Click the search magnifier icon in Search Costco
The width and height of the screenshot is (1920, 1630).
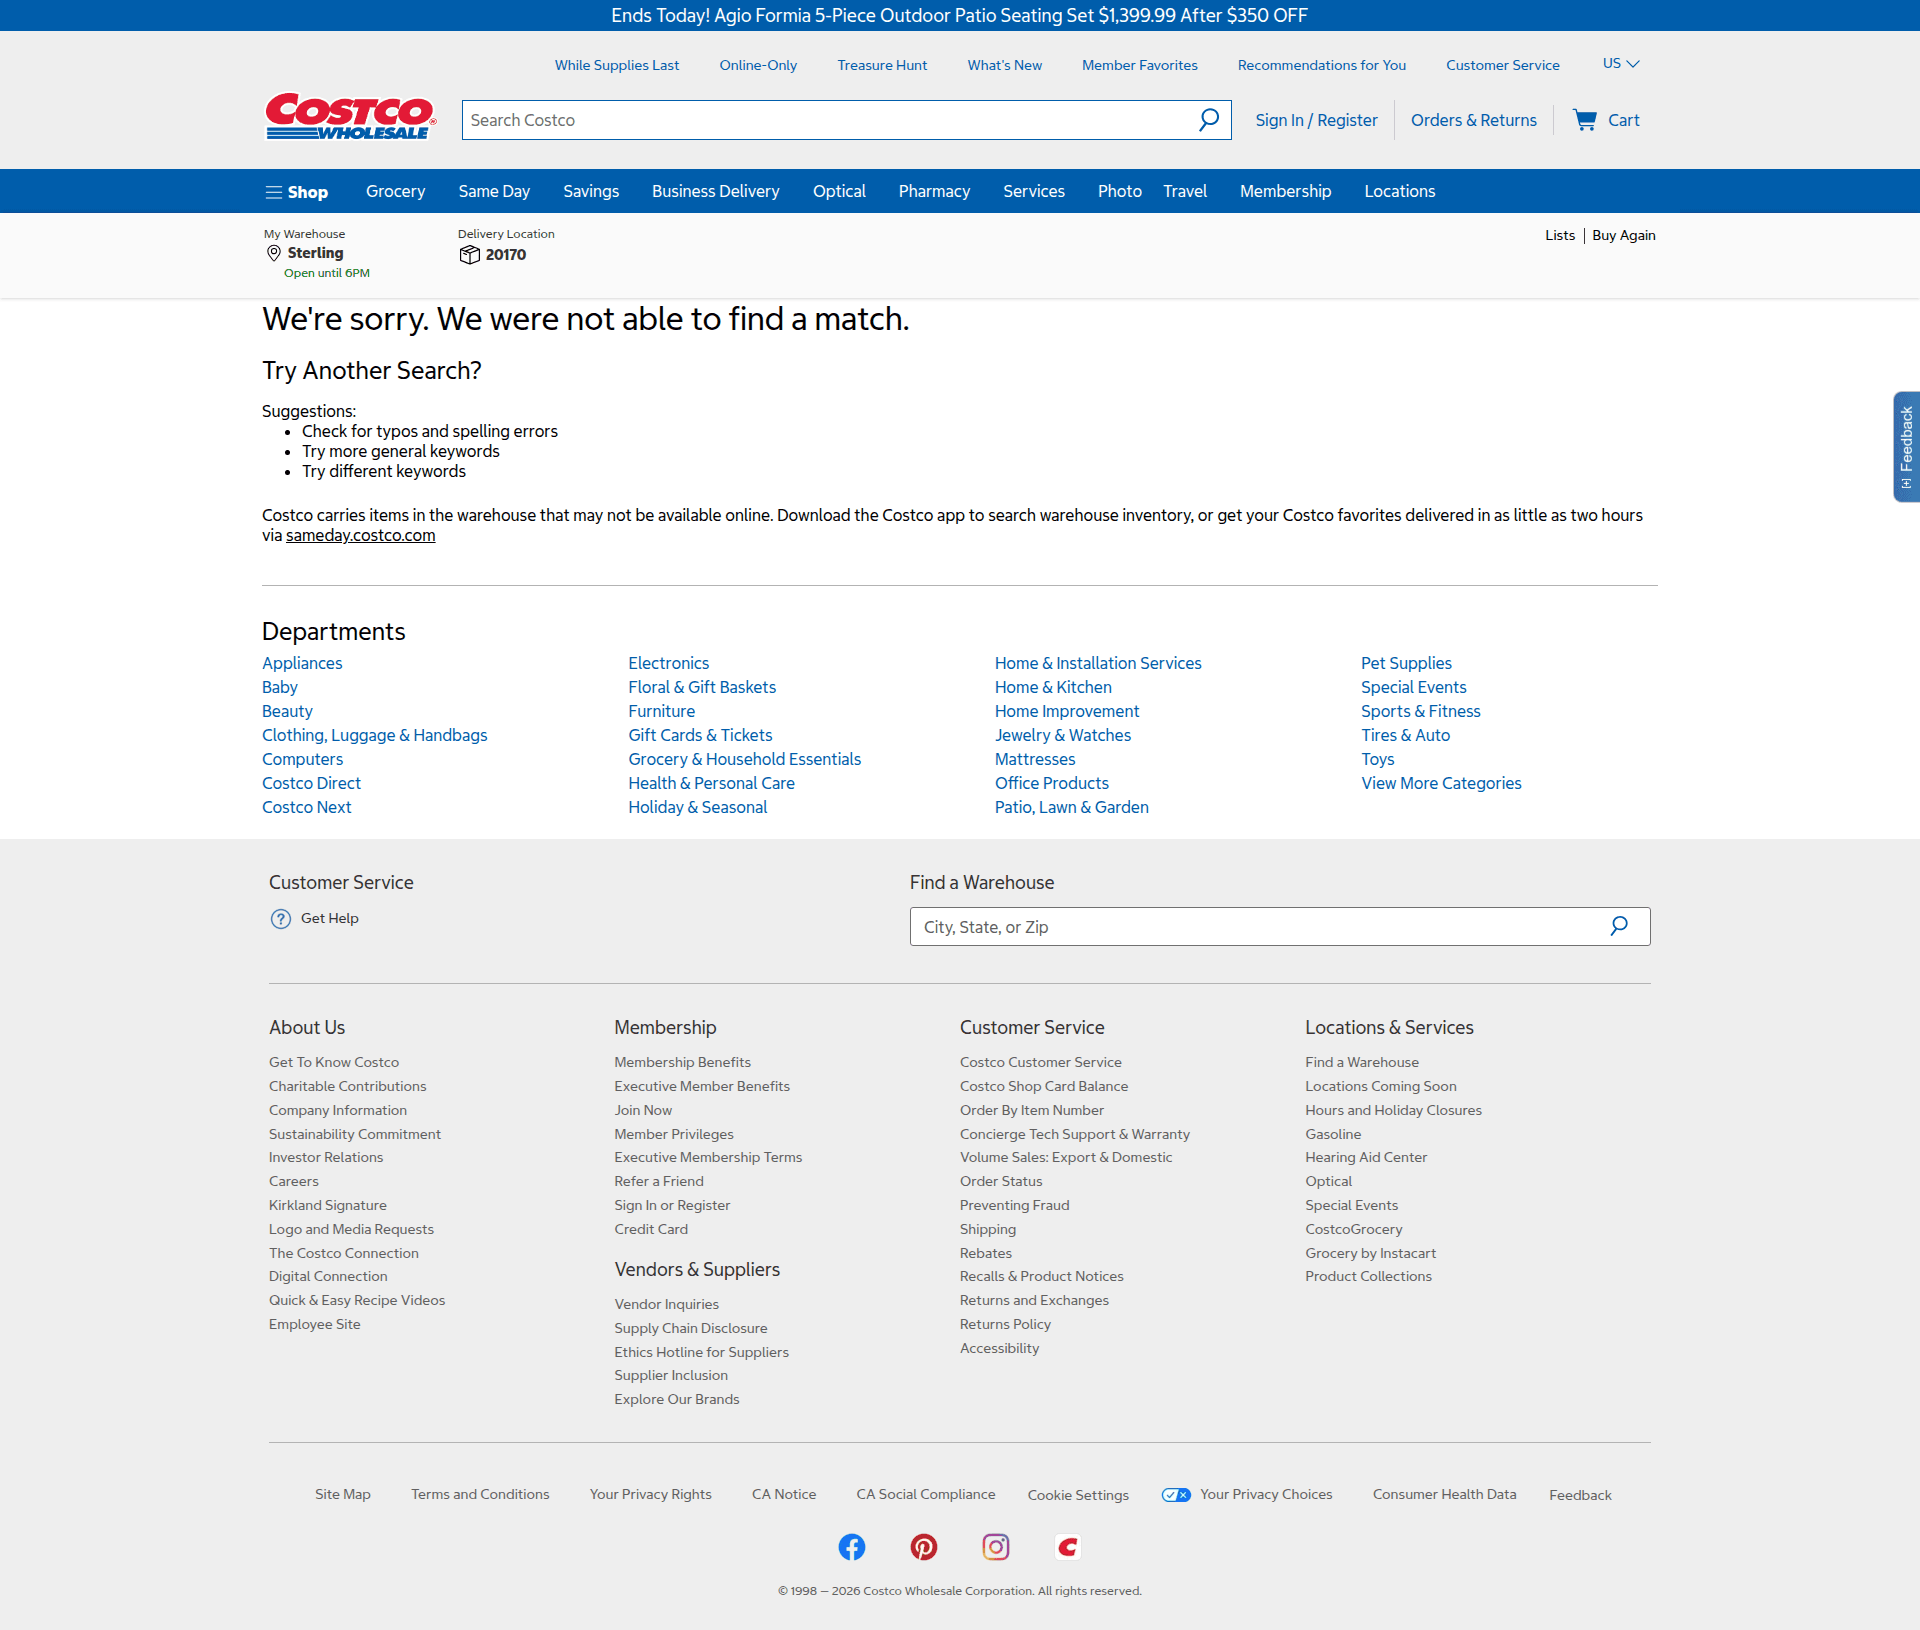point(1209,120)
